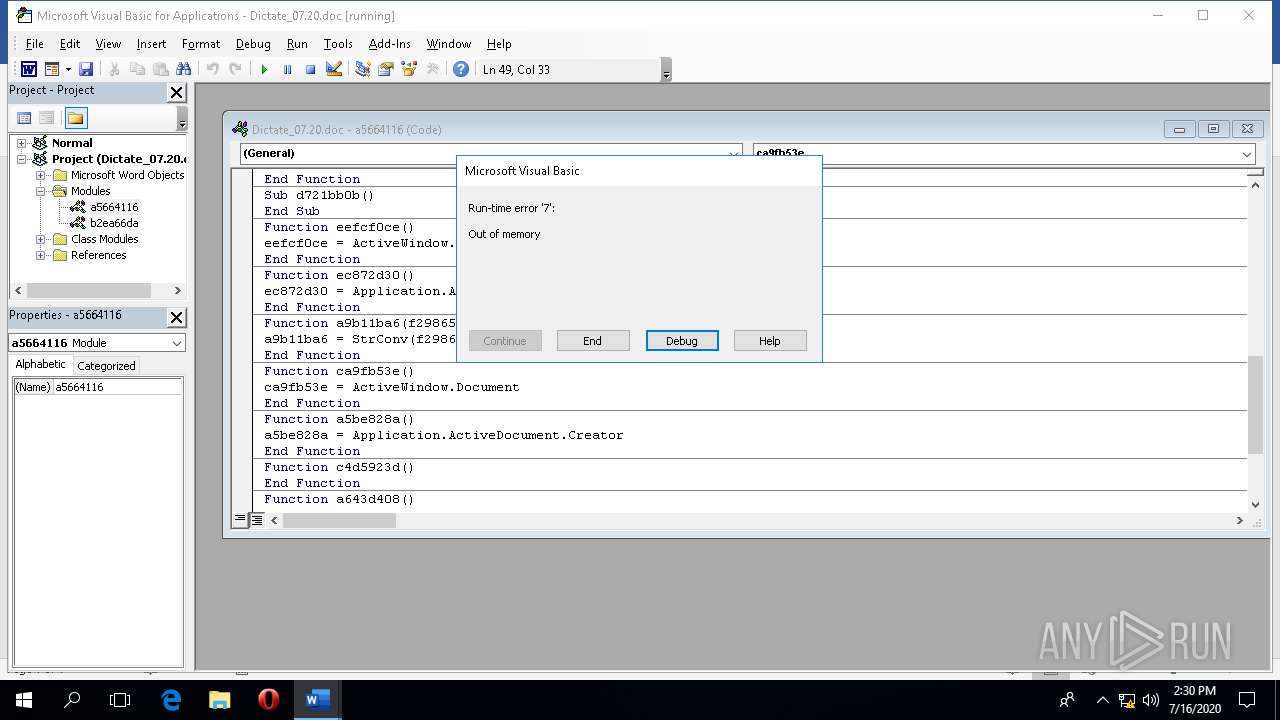1280x720 pixels.
Task: Open the File menu
Action: [x=34, y=44]
